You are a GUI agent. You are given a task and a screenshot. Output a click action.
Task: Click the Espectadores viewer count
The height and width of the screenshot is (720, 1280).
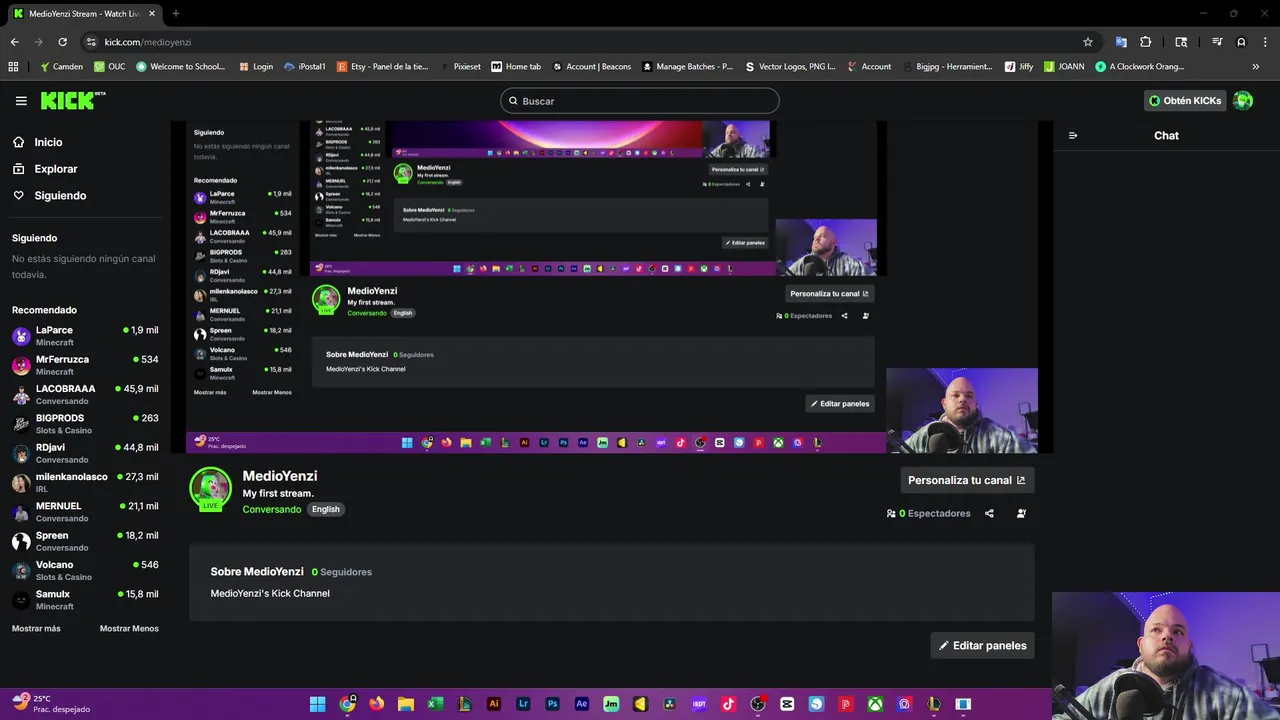coord(929,514)
